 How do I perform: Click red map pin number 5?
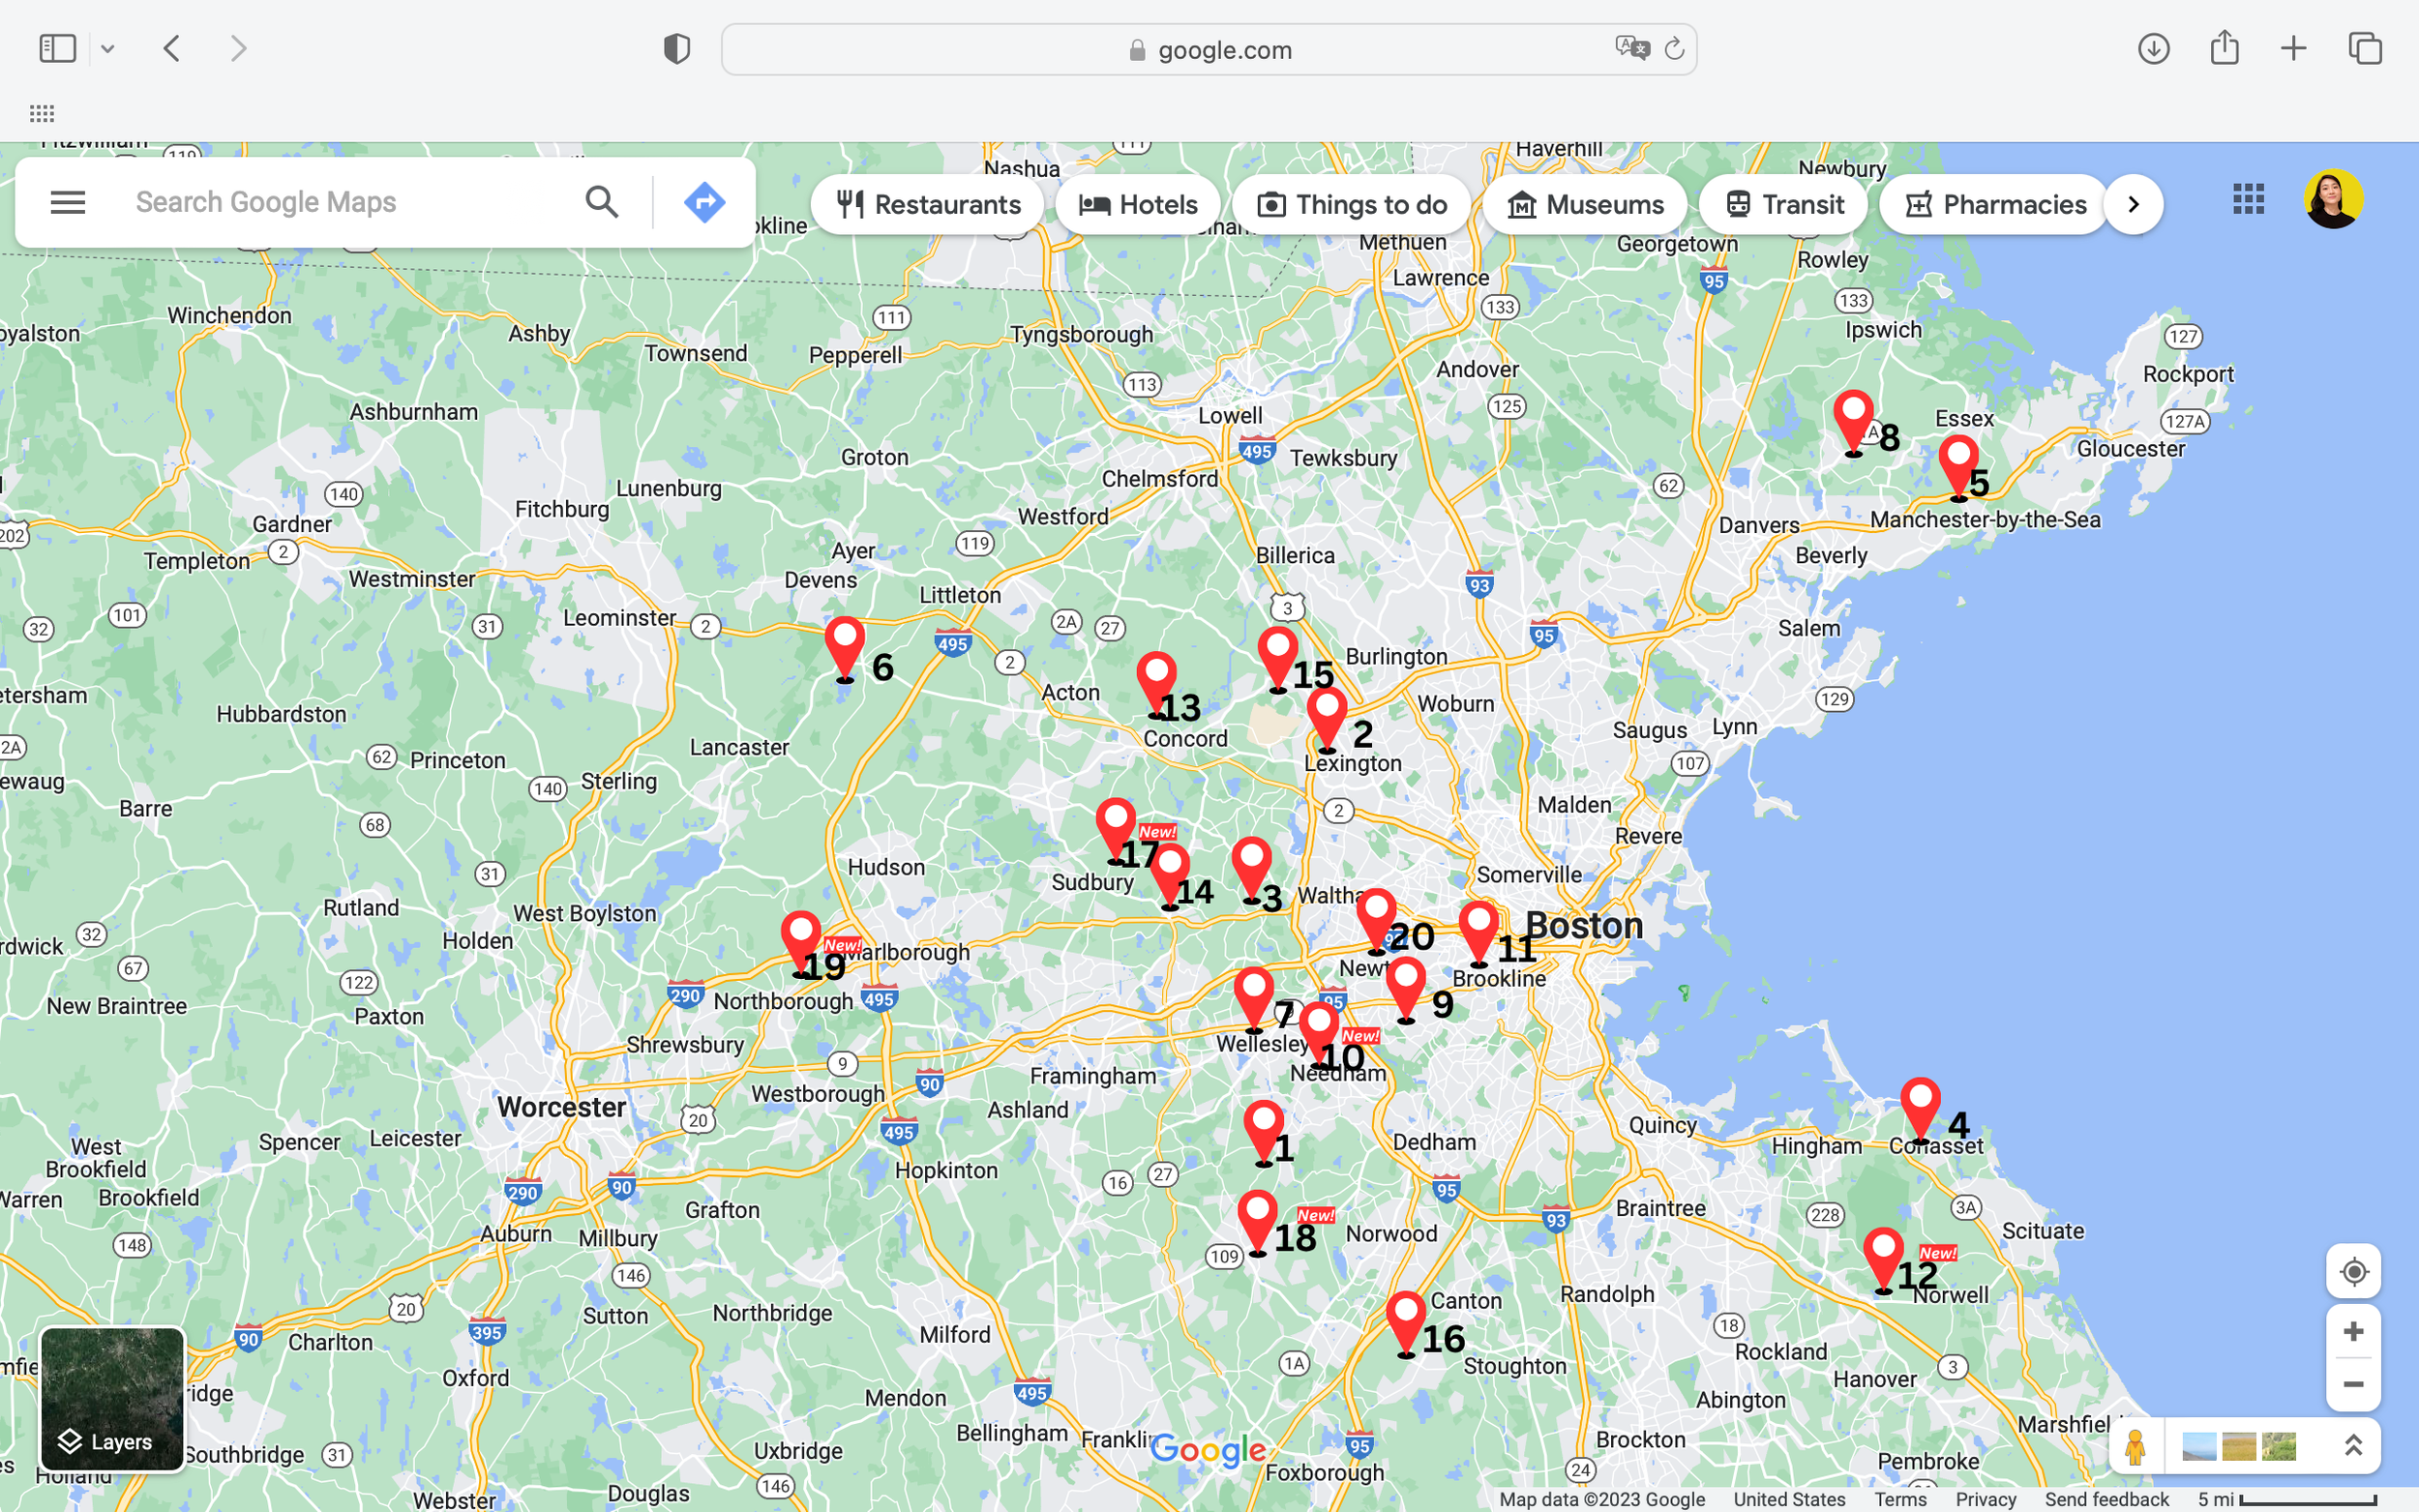click(1958, 468)
